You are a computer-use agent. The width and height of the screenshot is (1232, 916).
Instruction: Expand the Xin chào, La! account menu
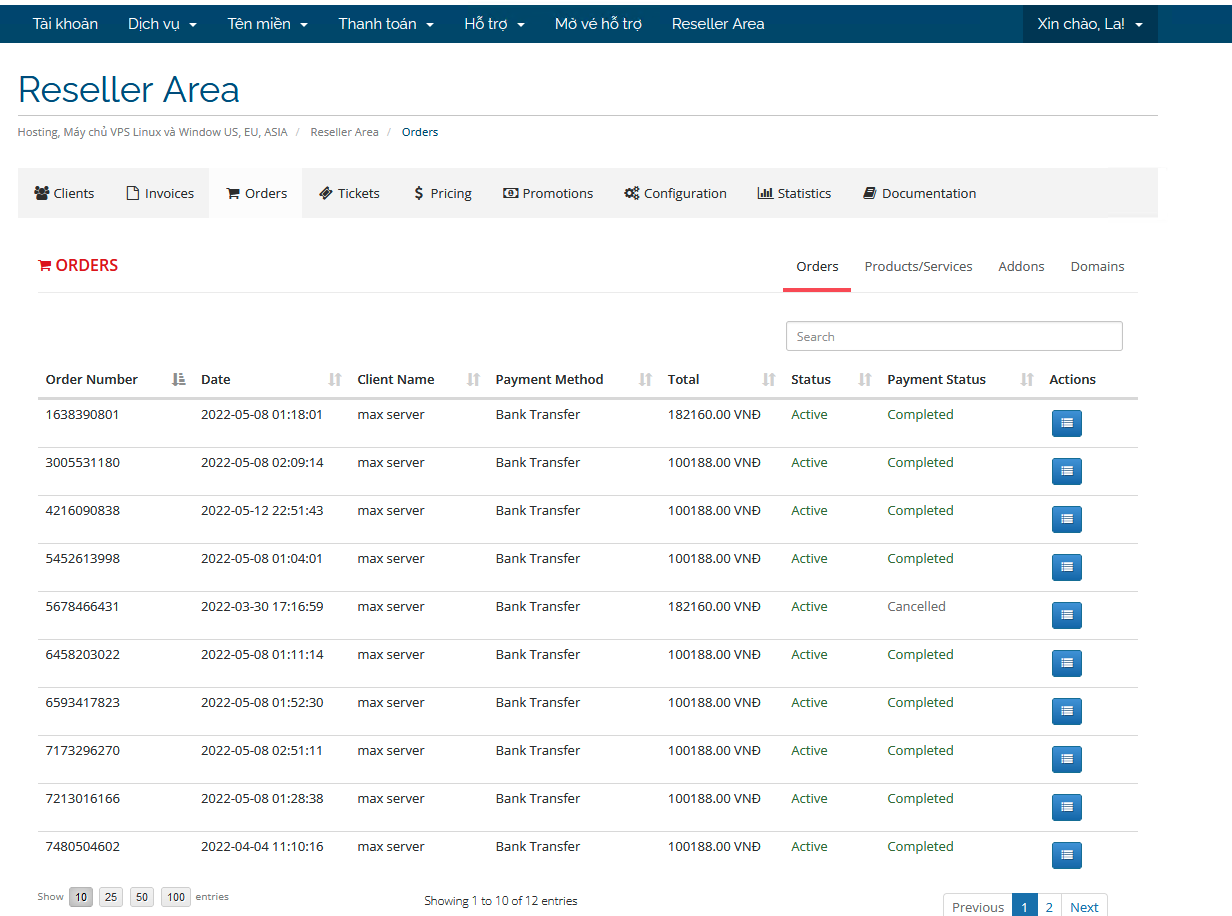point(1089,24)
